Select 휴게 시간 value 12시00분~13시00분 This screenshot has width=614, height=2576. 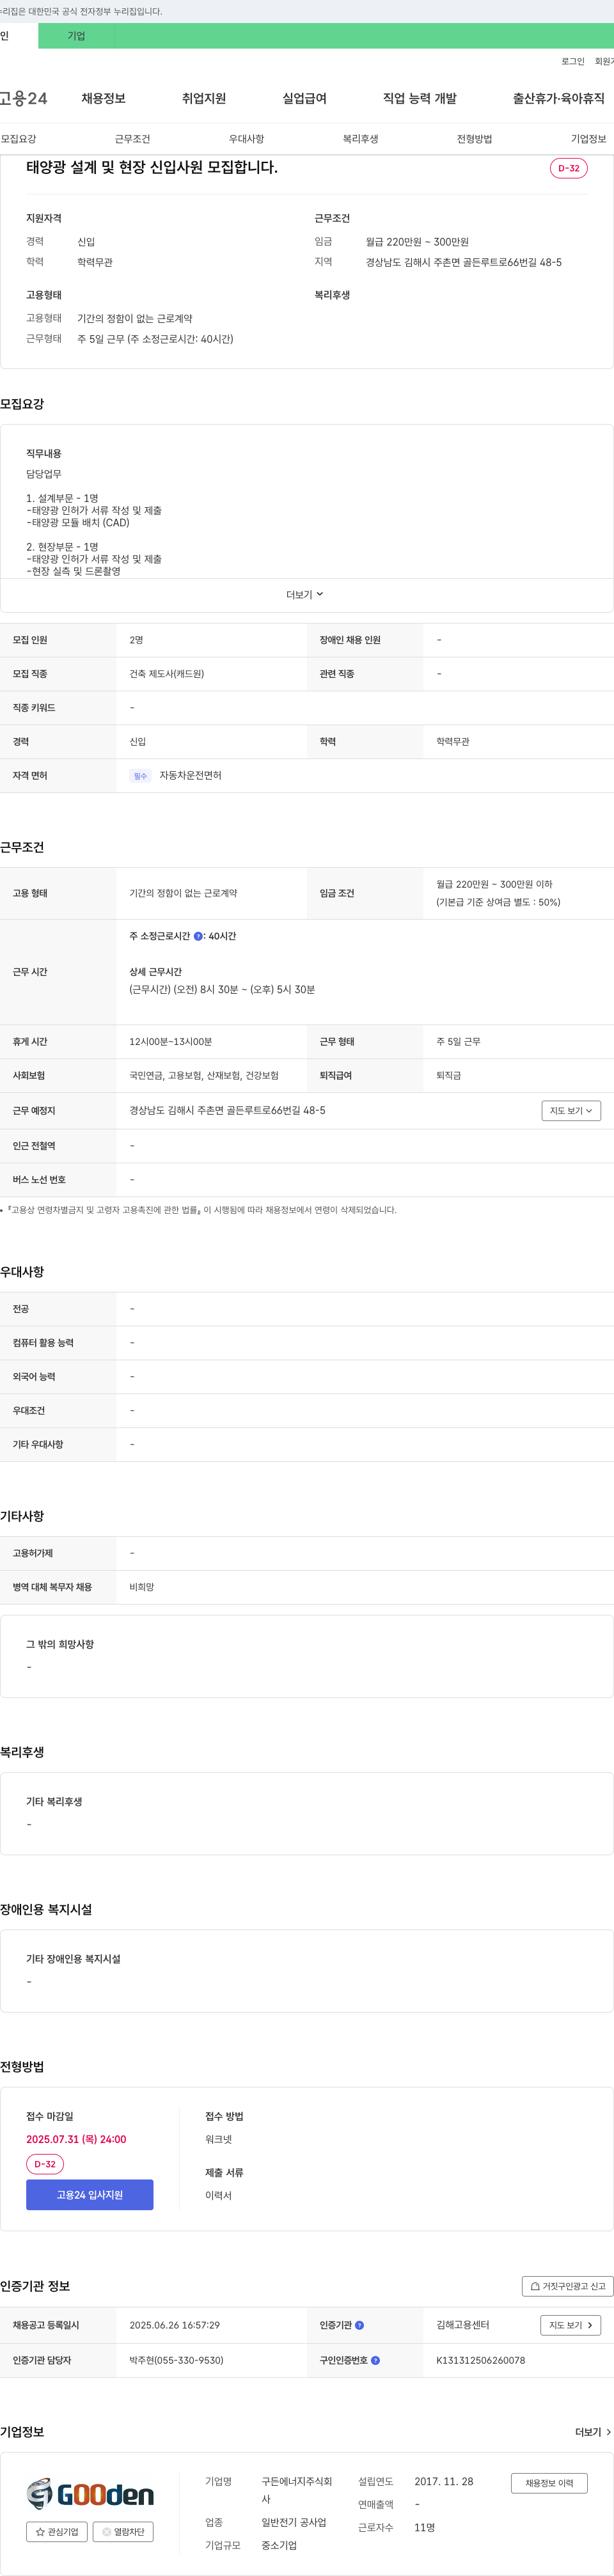pyautogui.click(x=170, y=1042)
